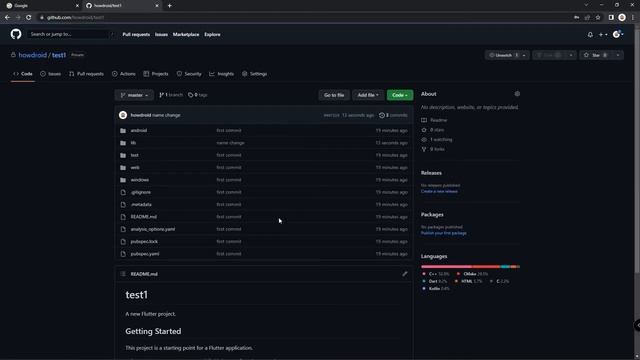Screen dimensions: 640x360
Task: View the 1 branch link
Action: click(171, 95)
